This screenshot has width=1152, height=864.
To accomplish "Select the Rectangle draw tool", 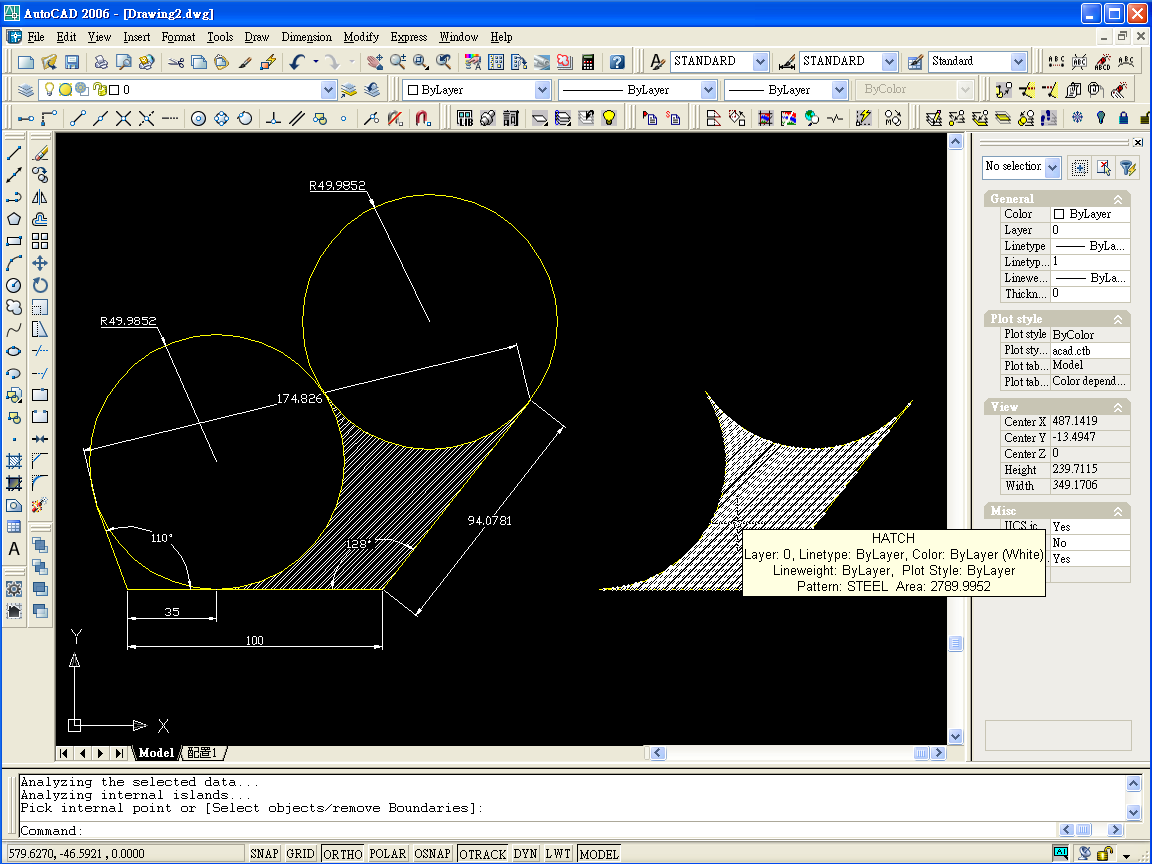I will coord(14,241).
